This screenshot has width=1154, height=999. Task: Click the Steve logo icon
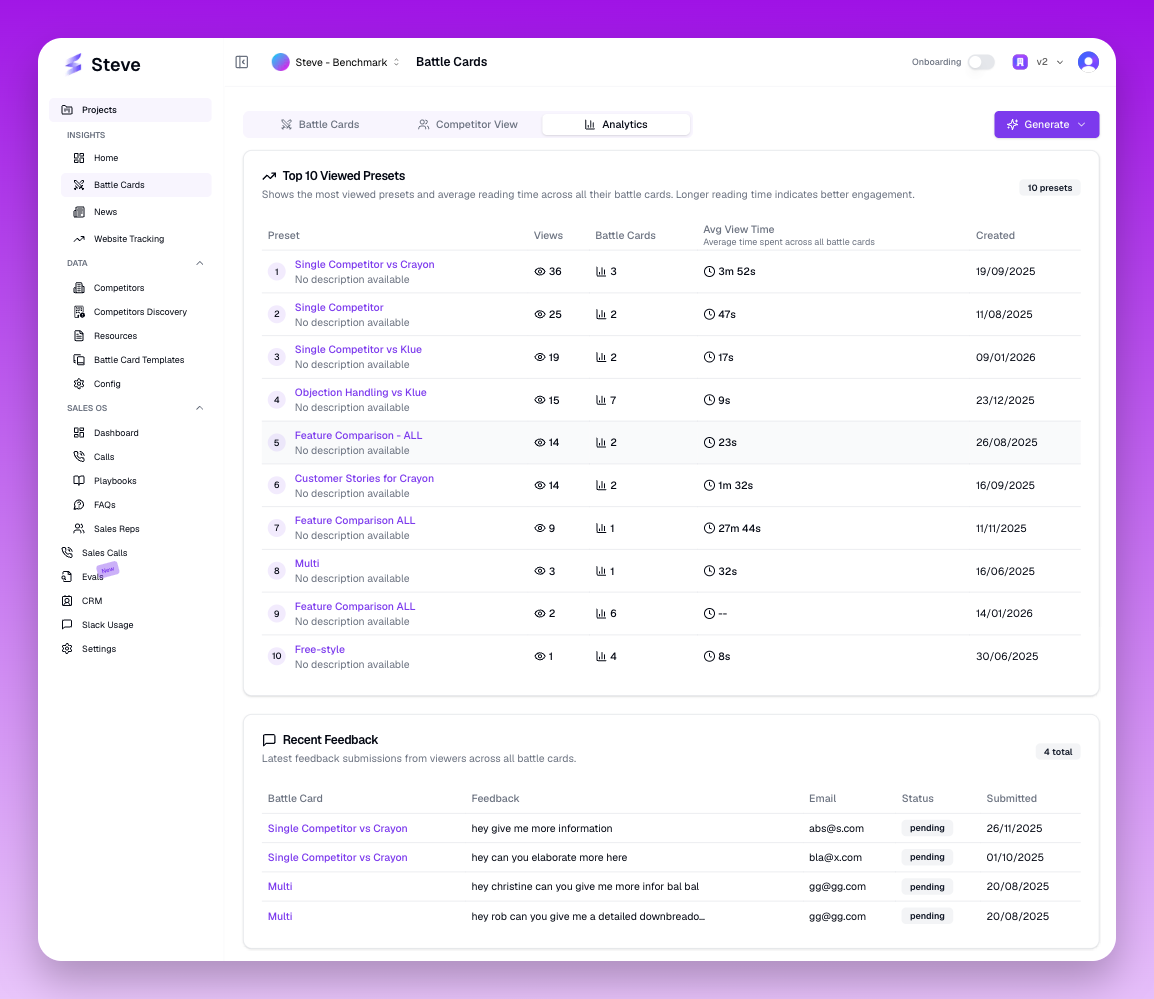(x=73, y=65)
